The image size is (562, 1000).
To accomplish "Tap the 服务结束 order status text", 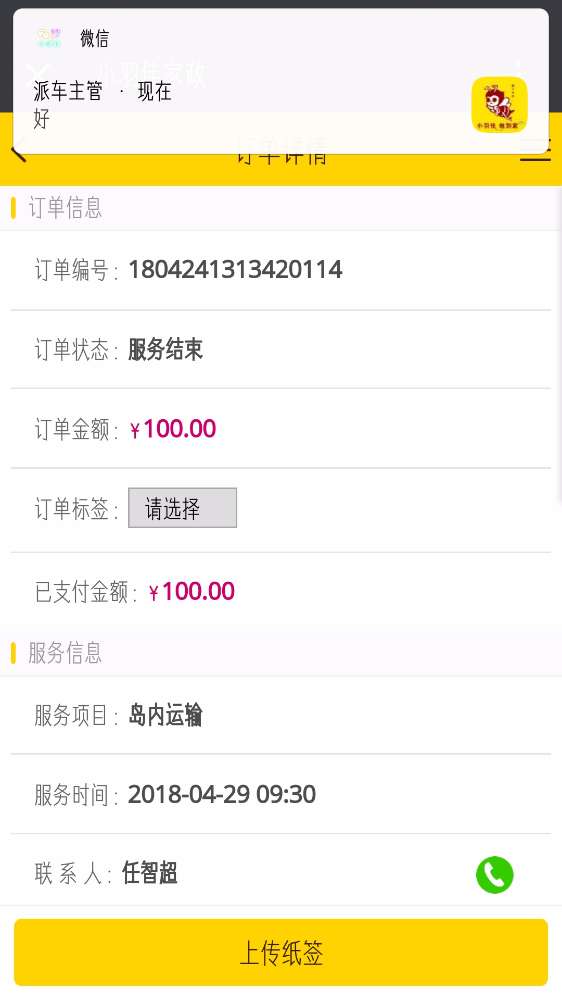I will (x=166, y=349).
